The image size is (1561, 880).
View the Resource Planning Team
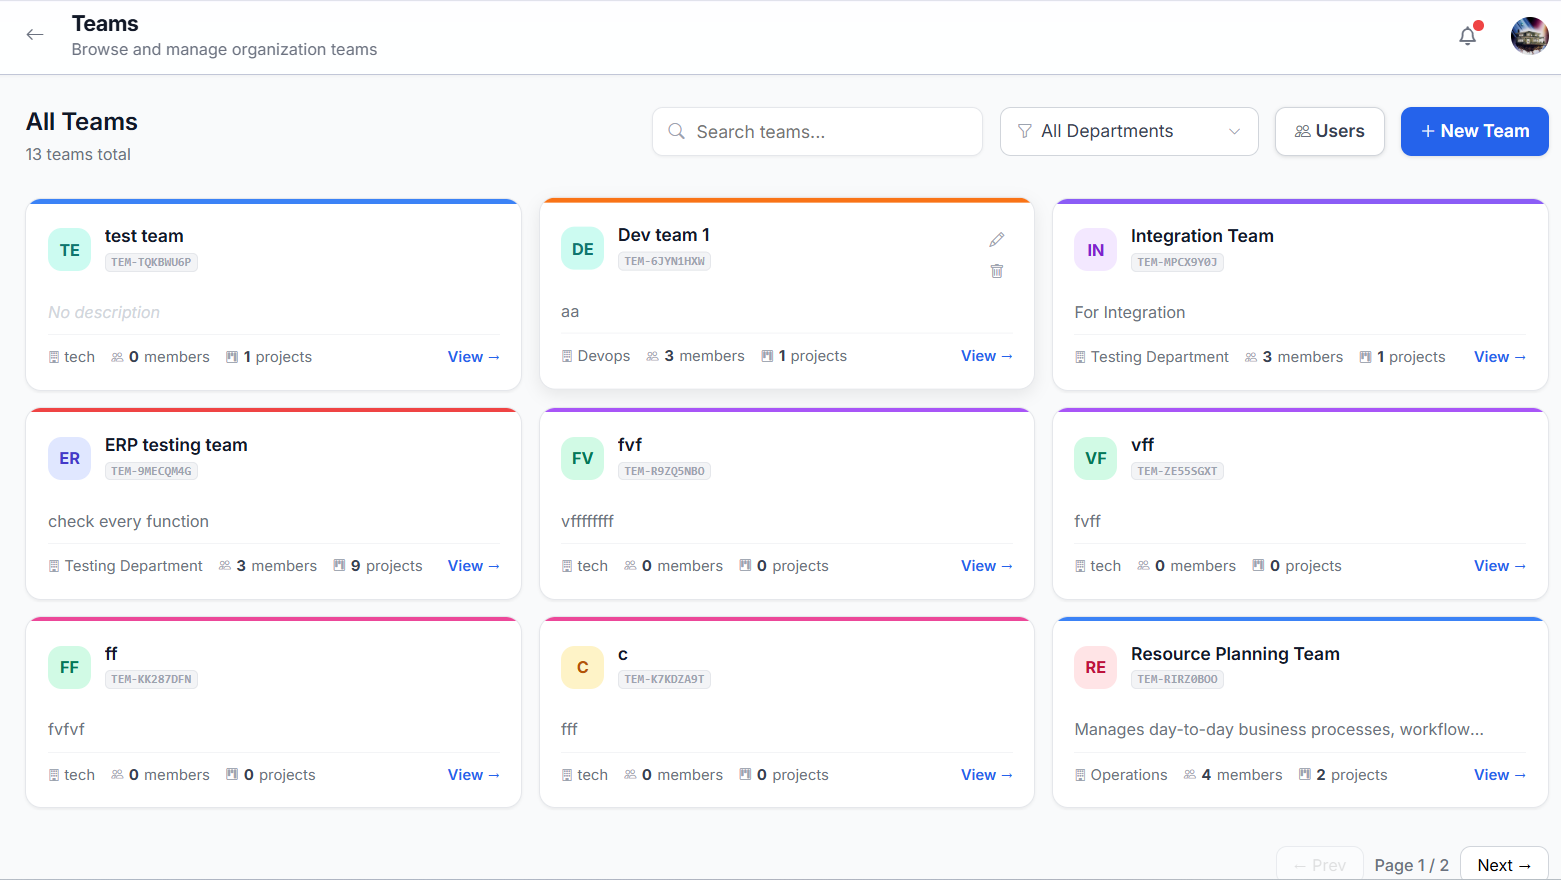1499,775
